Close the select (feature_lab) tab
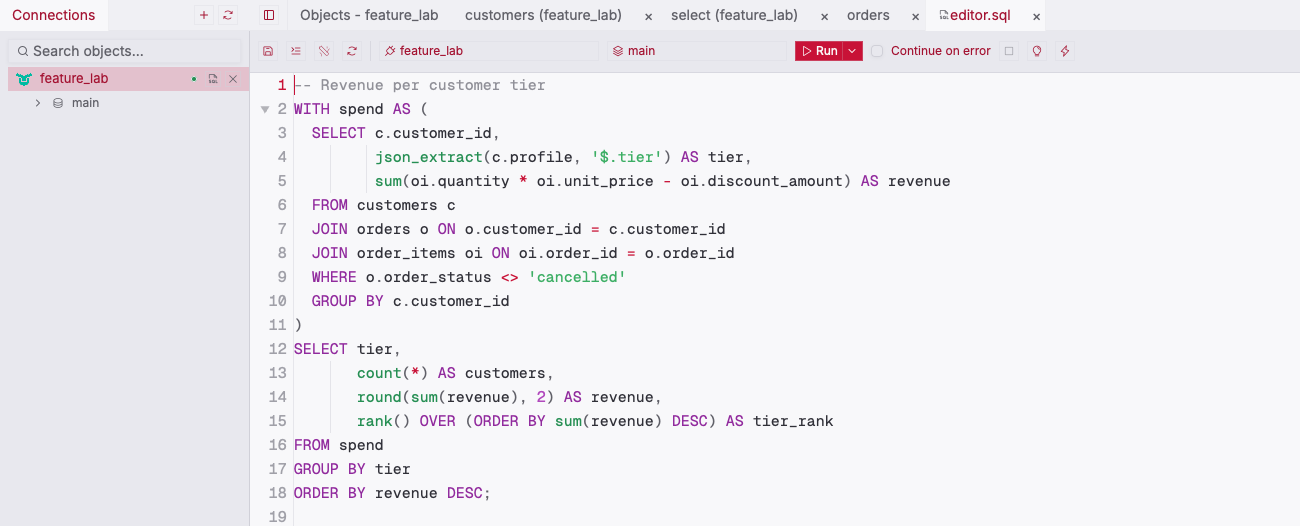The image size is (1300, 526). point(824,17)
